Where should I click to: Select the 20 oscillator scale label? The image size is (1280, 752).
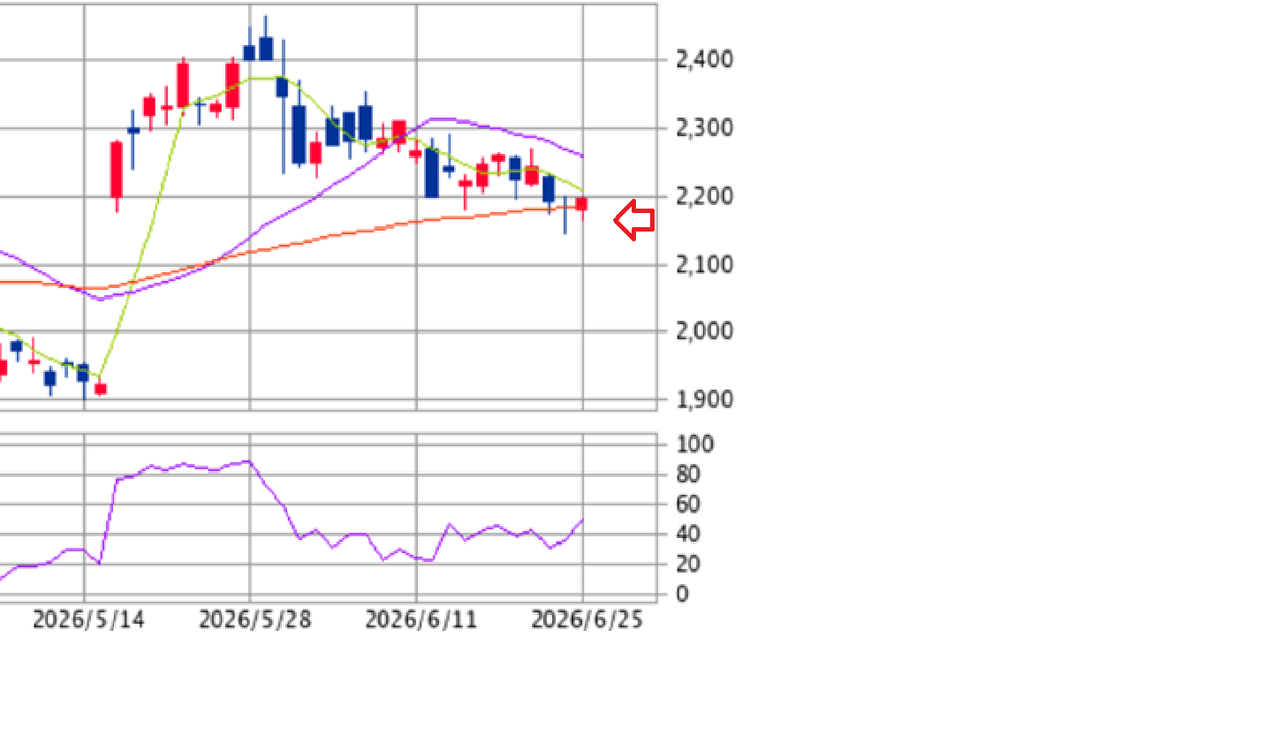pos(689,564)
